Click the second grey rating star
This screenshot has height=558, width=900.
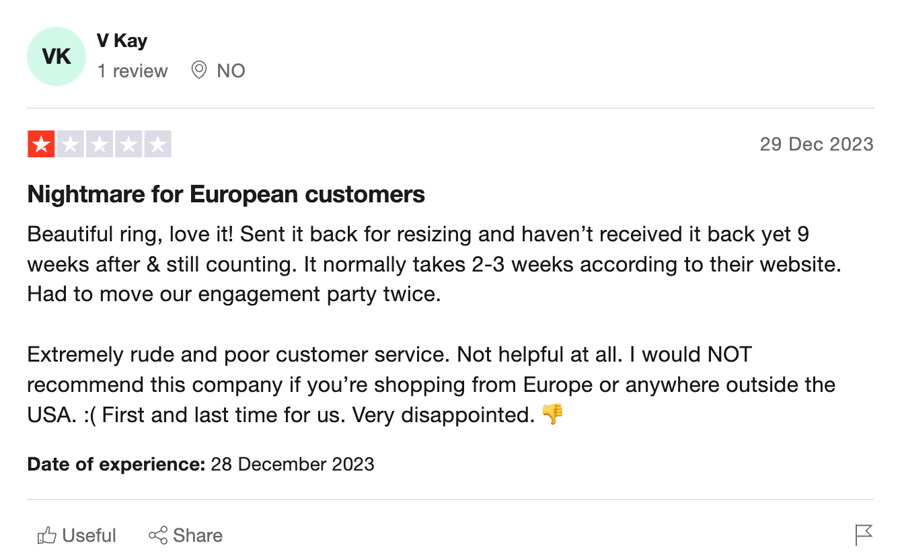pos(71,144)
